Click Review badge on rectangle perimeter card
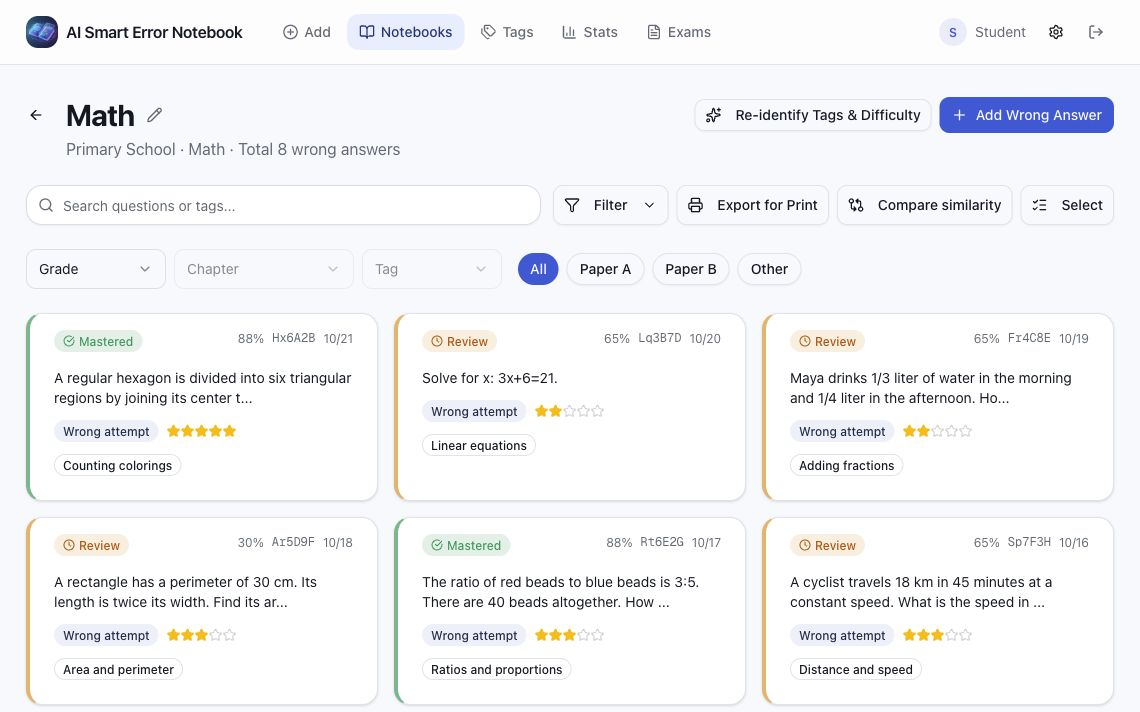This screenshot has width=1140, height=712. (x=92, y=545)
